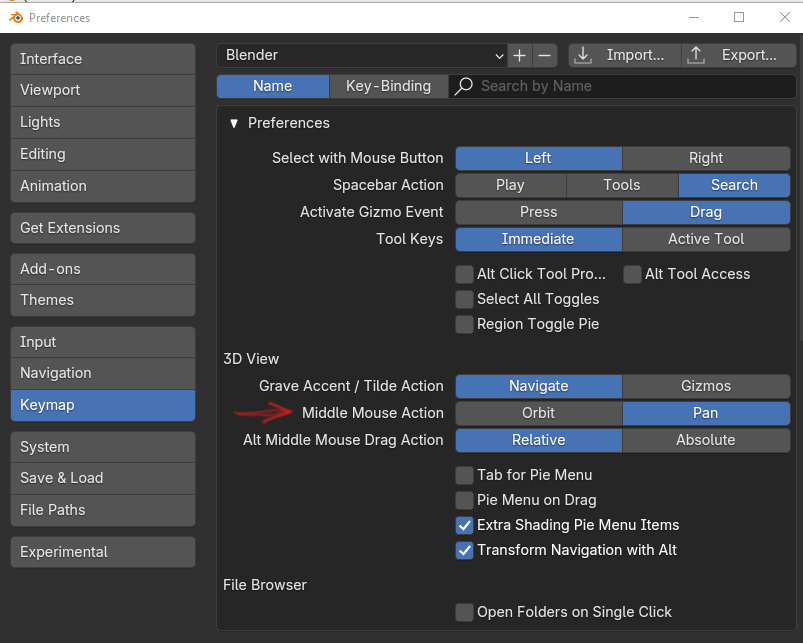Collapse the Preferences section triangle

pyautogui.click(x=234, y=123)
